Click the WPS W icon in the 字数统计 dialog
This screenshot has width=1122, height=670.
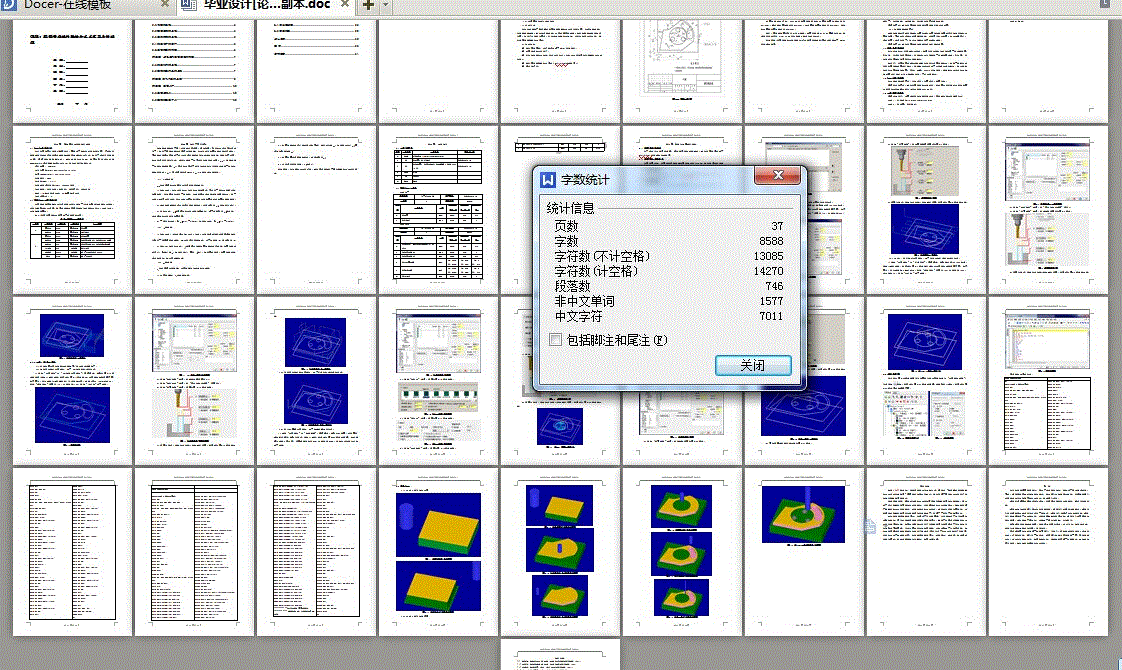coord(548,180)
